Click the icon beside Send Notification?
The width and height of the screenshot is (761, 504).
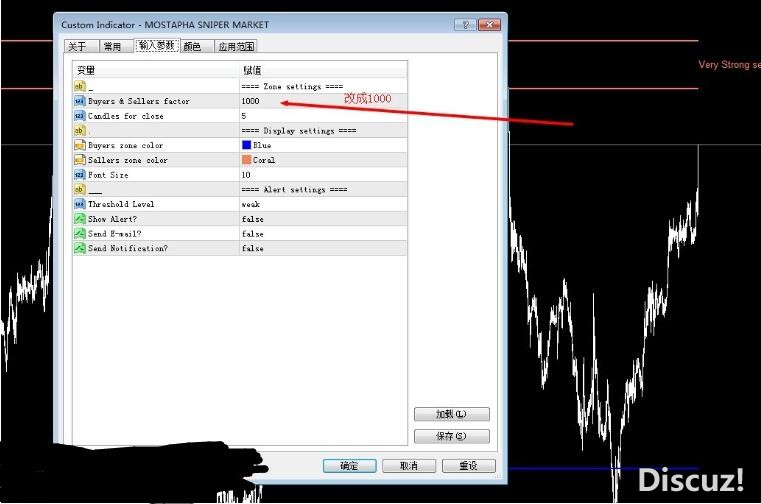point(80,248)
